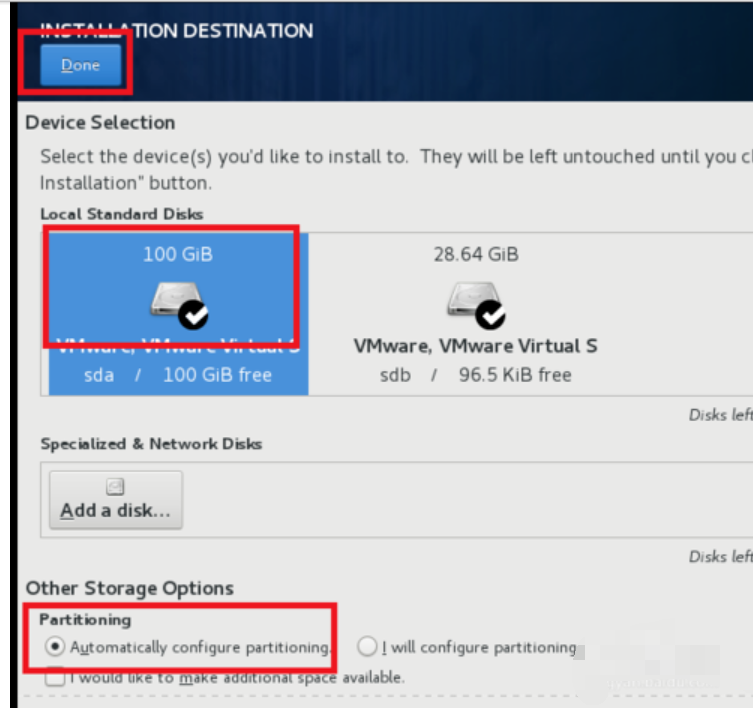Click the 'sdb / 96.5 KiB free' text
The width and height of the screenshot is (753, 708).
[x=475, y=375]
